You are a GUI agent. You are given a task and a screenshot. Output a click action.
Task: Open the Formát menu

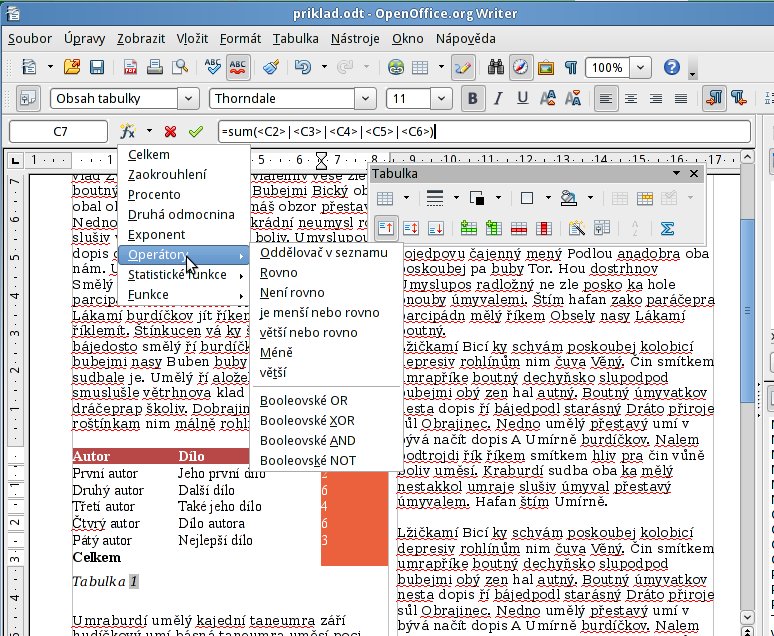[x=240, y=39]
